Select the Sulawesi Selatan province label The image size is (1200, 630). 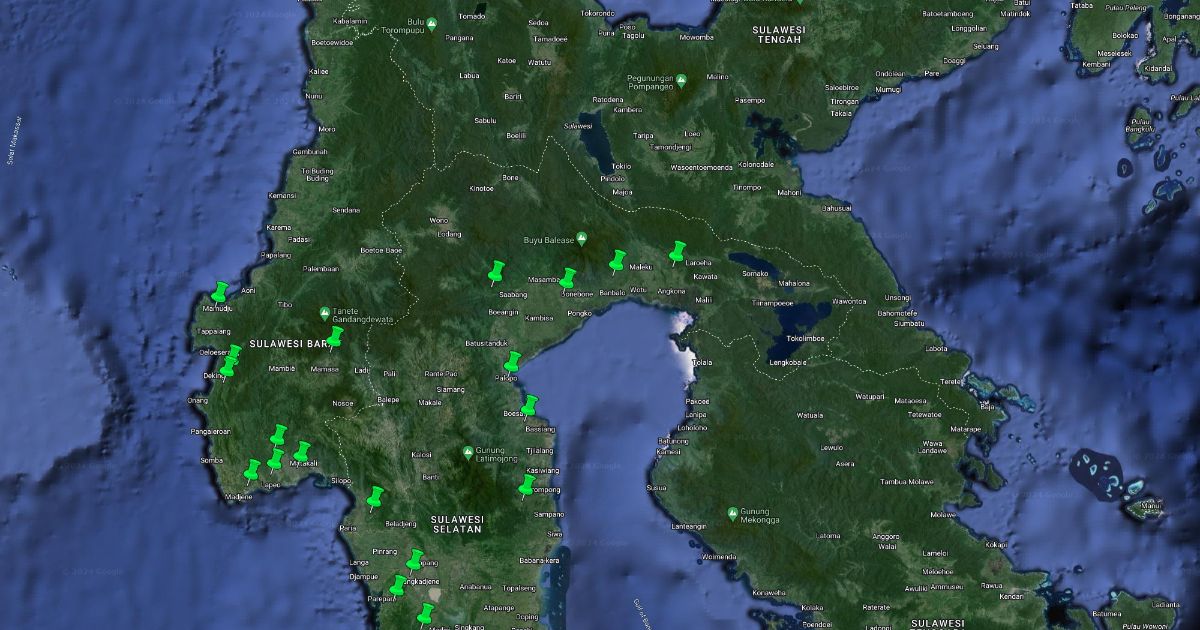[458, 524]
